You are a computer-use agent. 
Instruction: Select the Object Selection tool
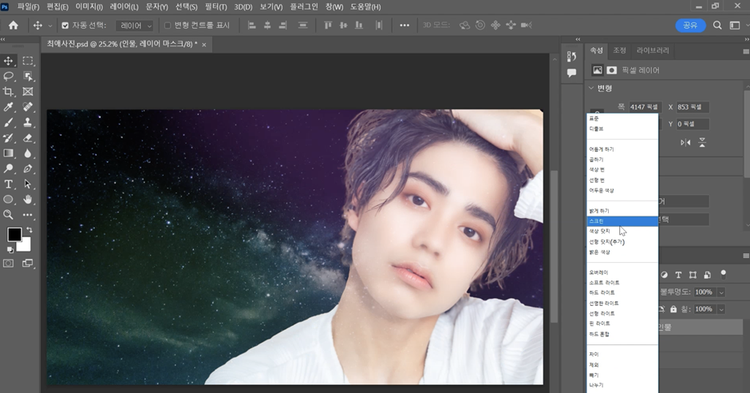click(x=28, y=76)
